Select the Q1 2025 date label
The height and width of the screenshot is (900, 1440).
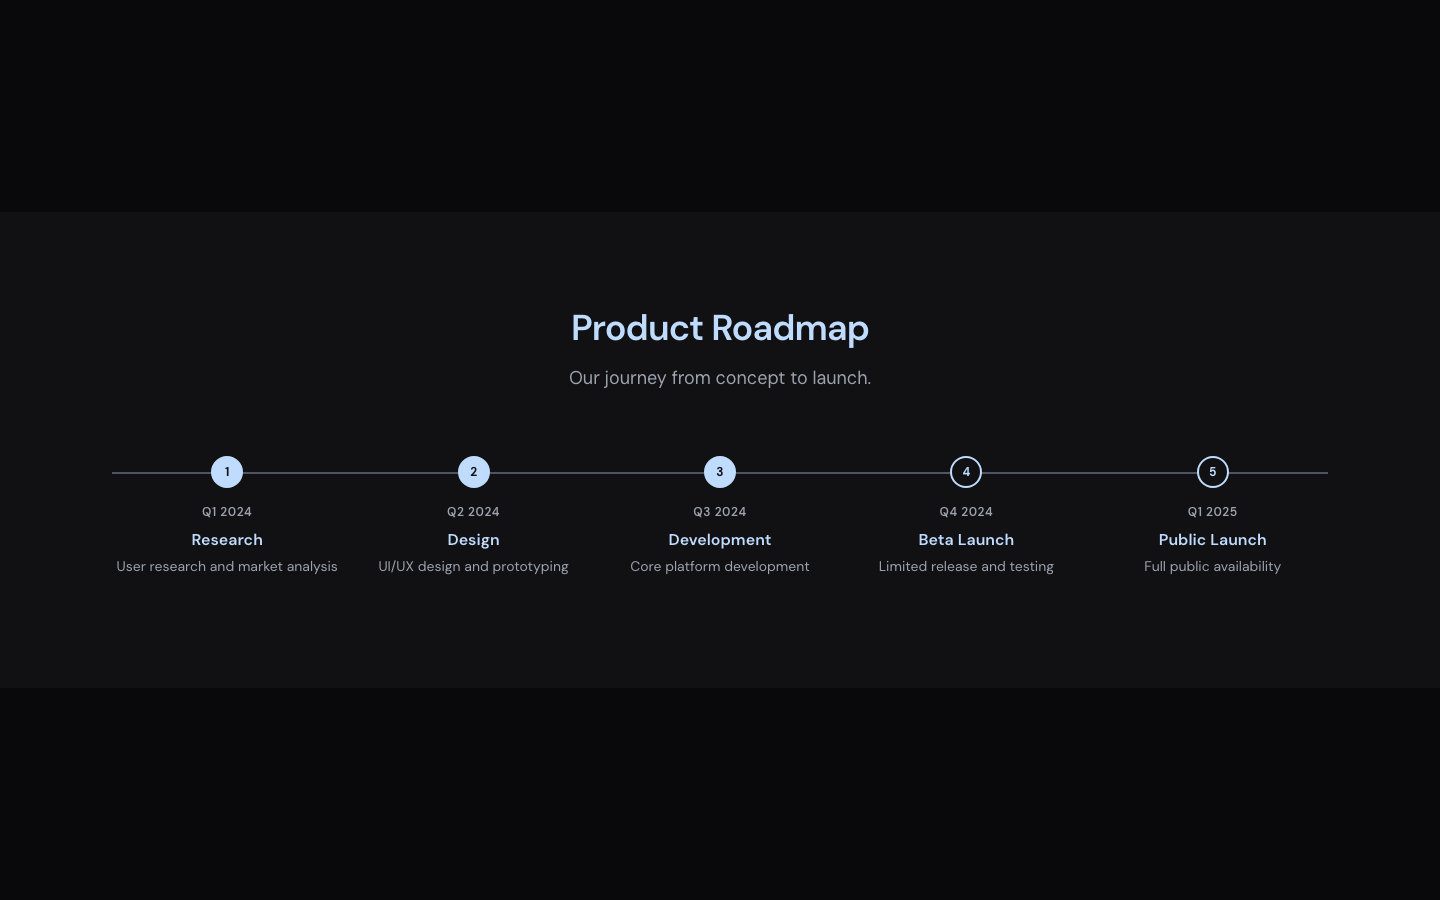pos(1212,512)
